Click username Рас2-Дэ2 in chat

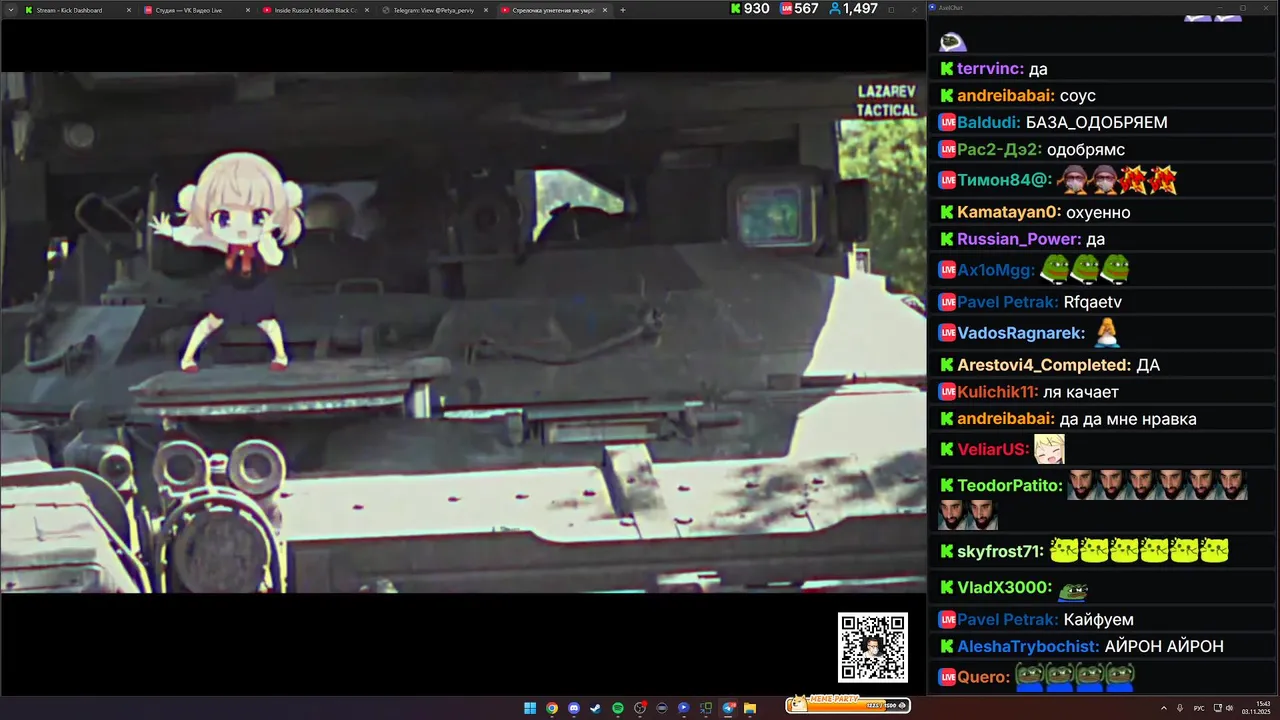pos(999,150)
